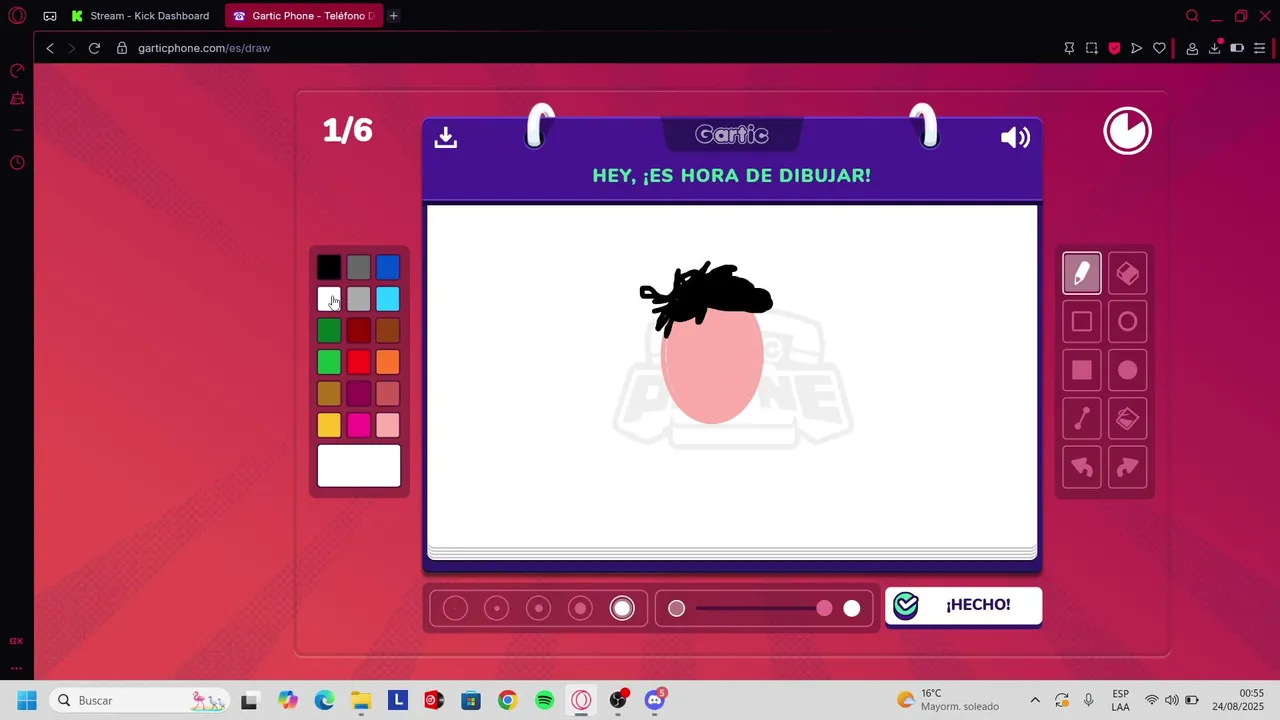The height and width of the screenshot is (720, 1280).
Task: Pick the yellow color swatch
Action: coord(329,425)
